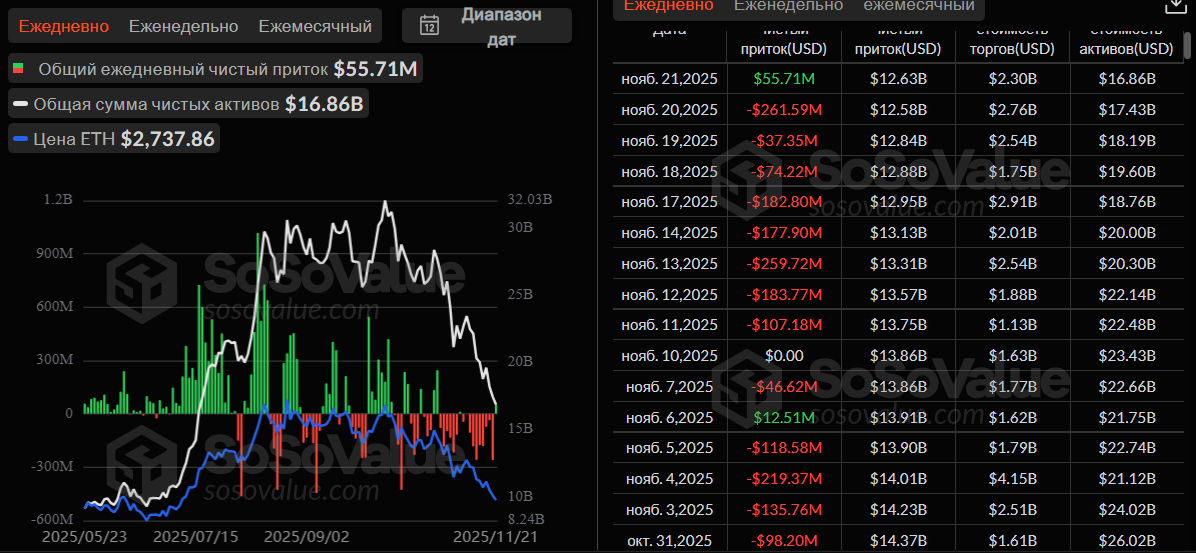
Task: Click the green-red swatch of net inflow legend
Action: tap(18, 69)
